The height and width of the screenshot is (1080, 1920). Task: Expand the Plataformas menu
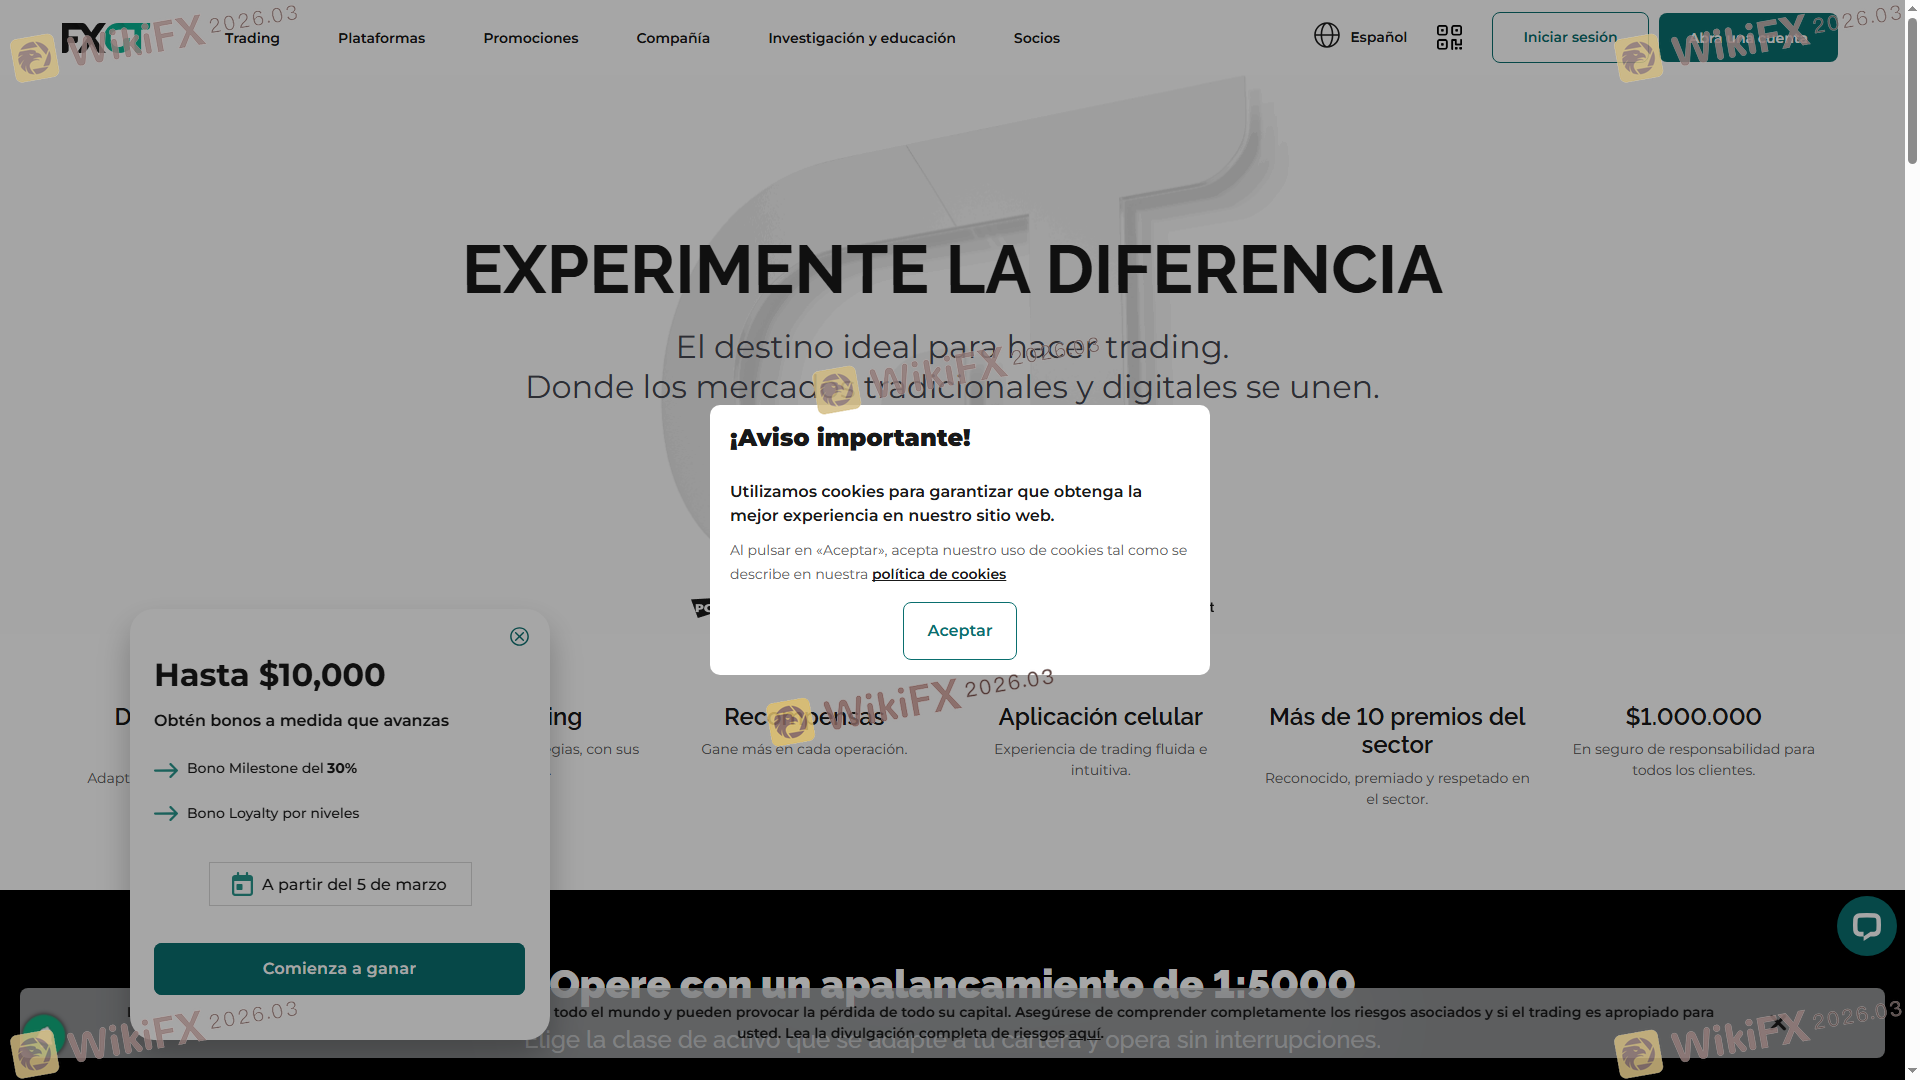(x=381, y=38)
